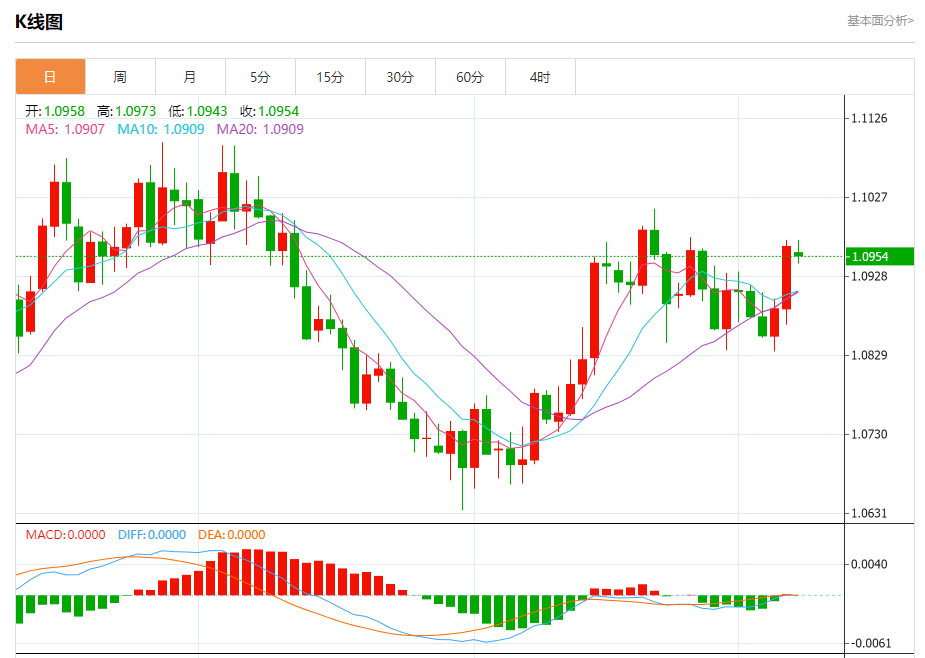Click the MA5: 1.0907 indicator label
The width and height of the screenshot is (925, 658).
coord(65,129)
